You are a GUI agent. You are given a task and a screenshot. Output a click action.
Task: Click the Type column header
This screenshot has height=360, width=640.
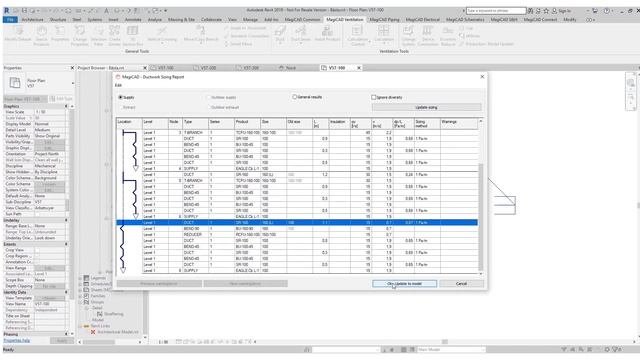[195, 124]
